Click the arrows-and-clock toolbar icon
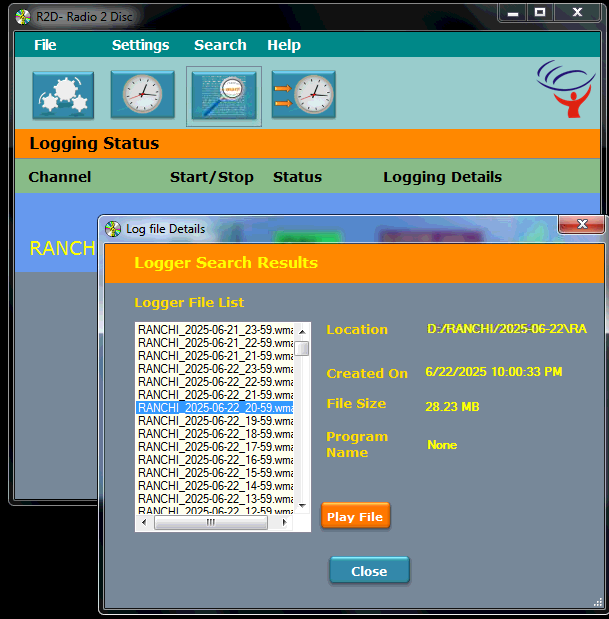 coord(304,94)
